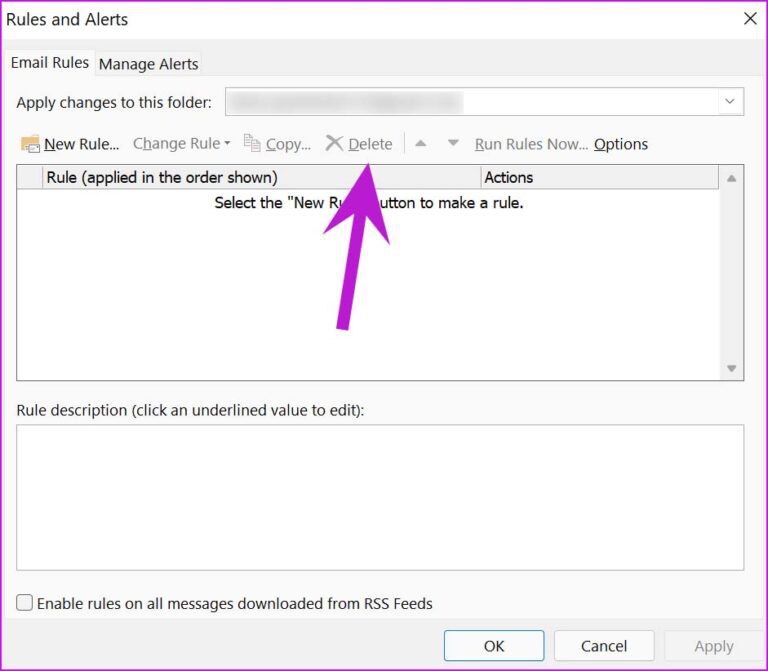This screenshot has width=768, height=671.
Task: Open the Apply changes folder dropdown
Action: tap(730, 101)
